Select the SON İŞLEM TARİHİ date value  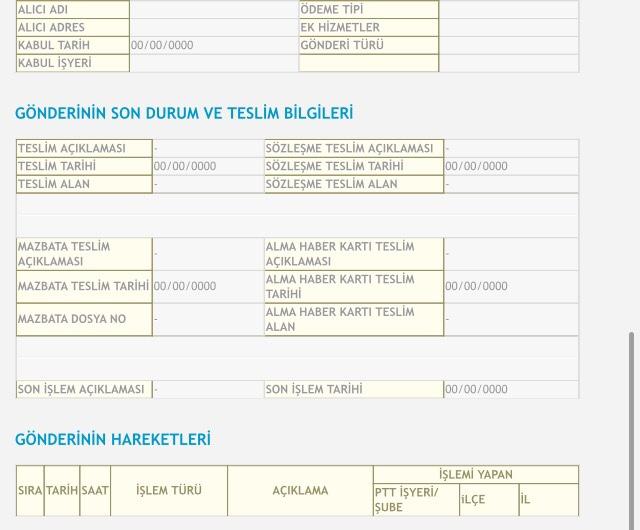(x=476, y=389)
